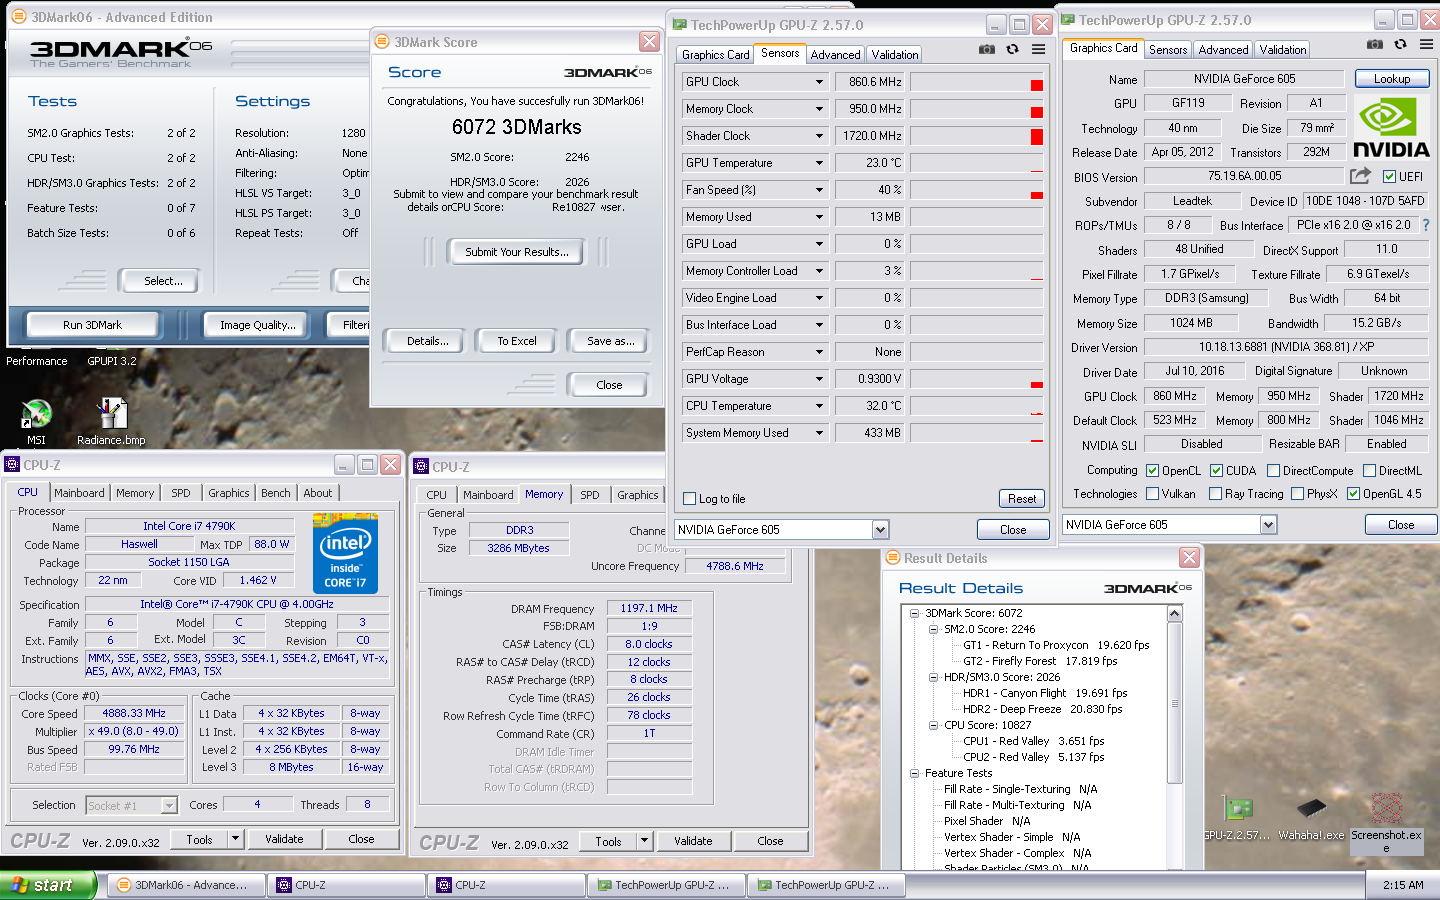Viewport: 1440px width, 900px height.
Task: Click the Core Speed value field in CPU-Z
Action: [x=134, y=713]
